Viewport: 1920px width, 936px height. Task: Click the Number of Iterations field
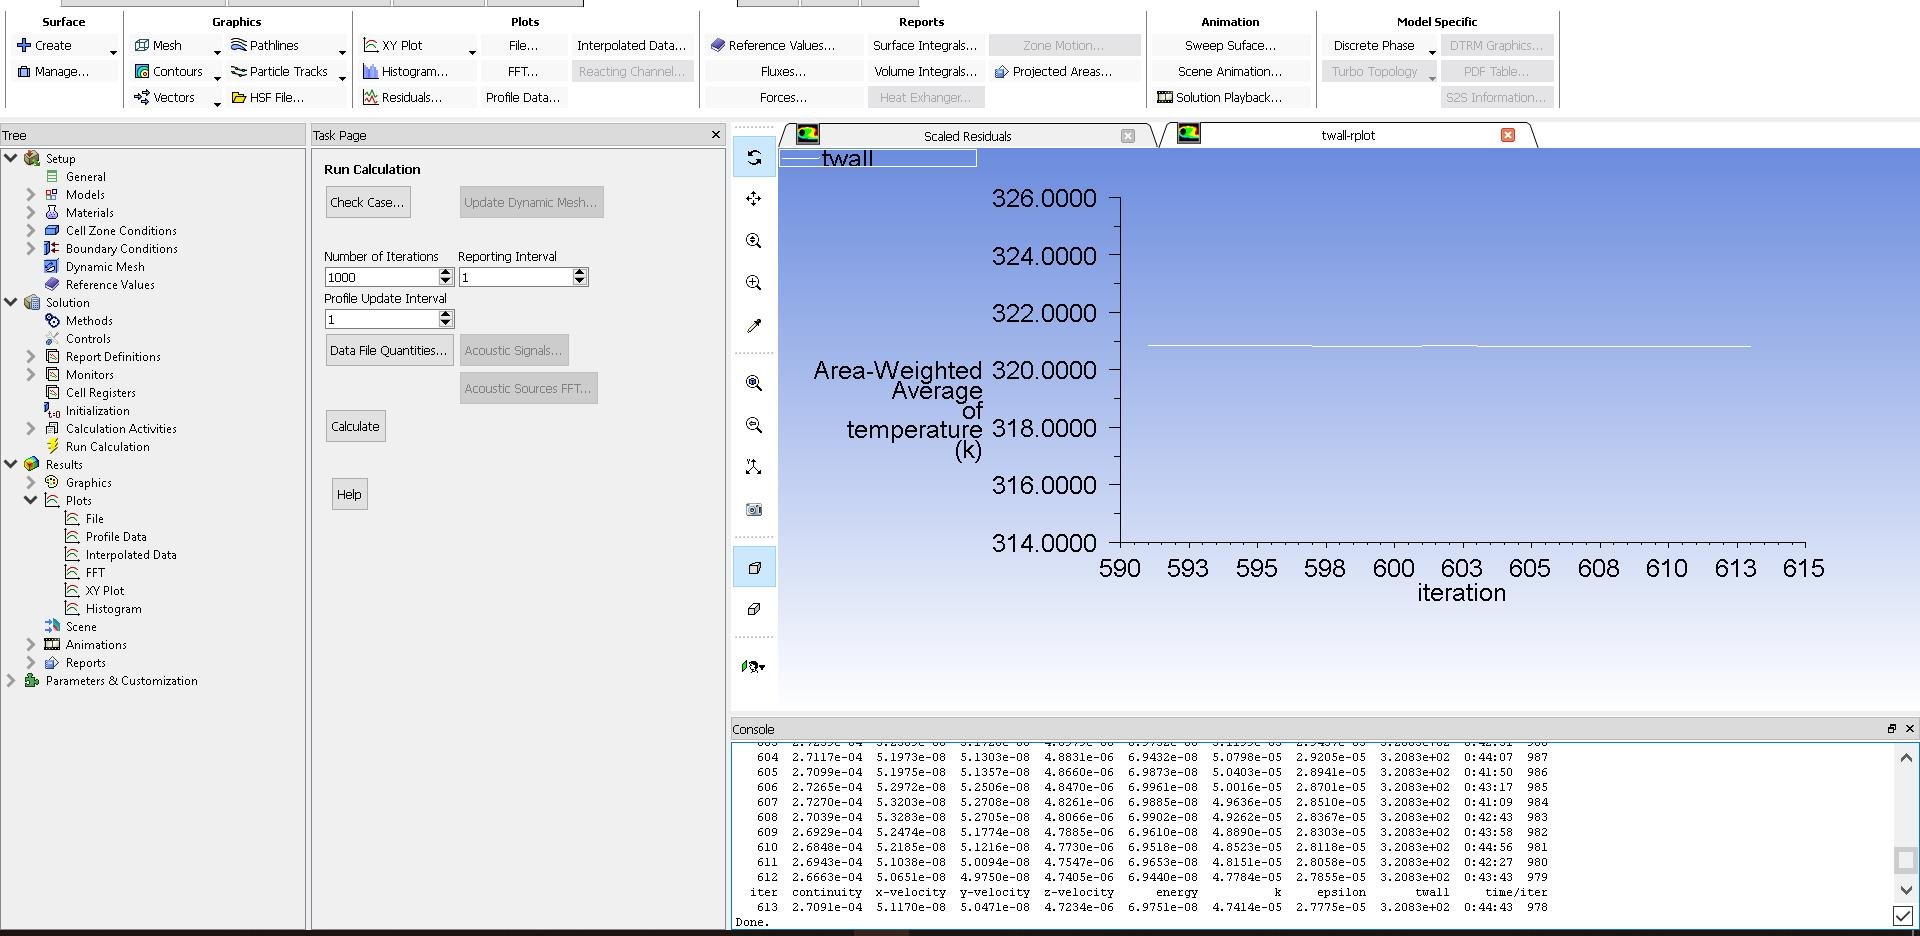[x=381, y=277]
